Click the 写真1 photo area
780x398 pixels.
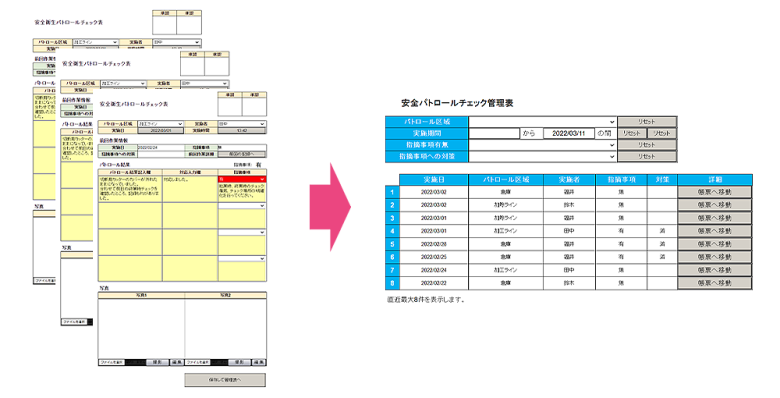(x=141, y=328)
